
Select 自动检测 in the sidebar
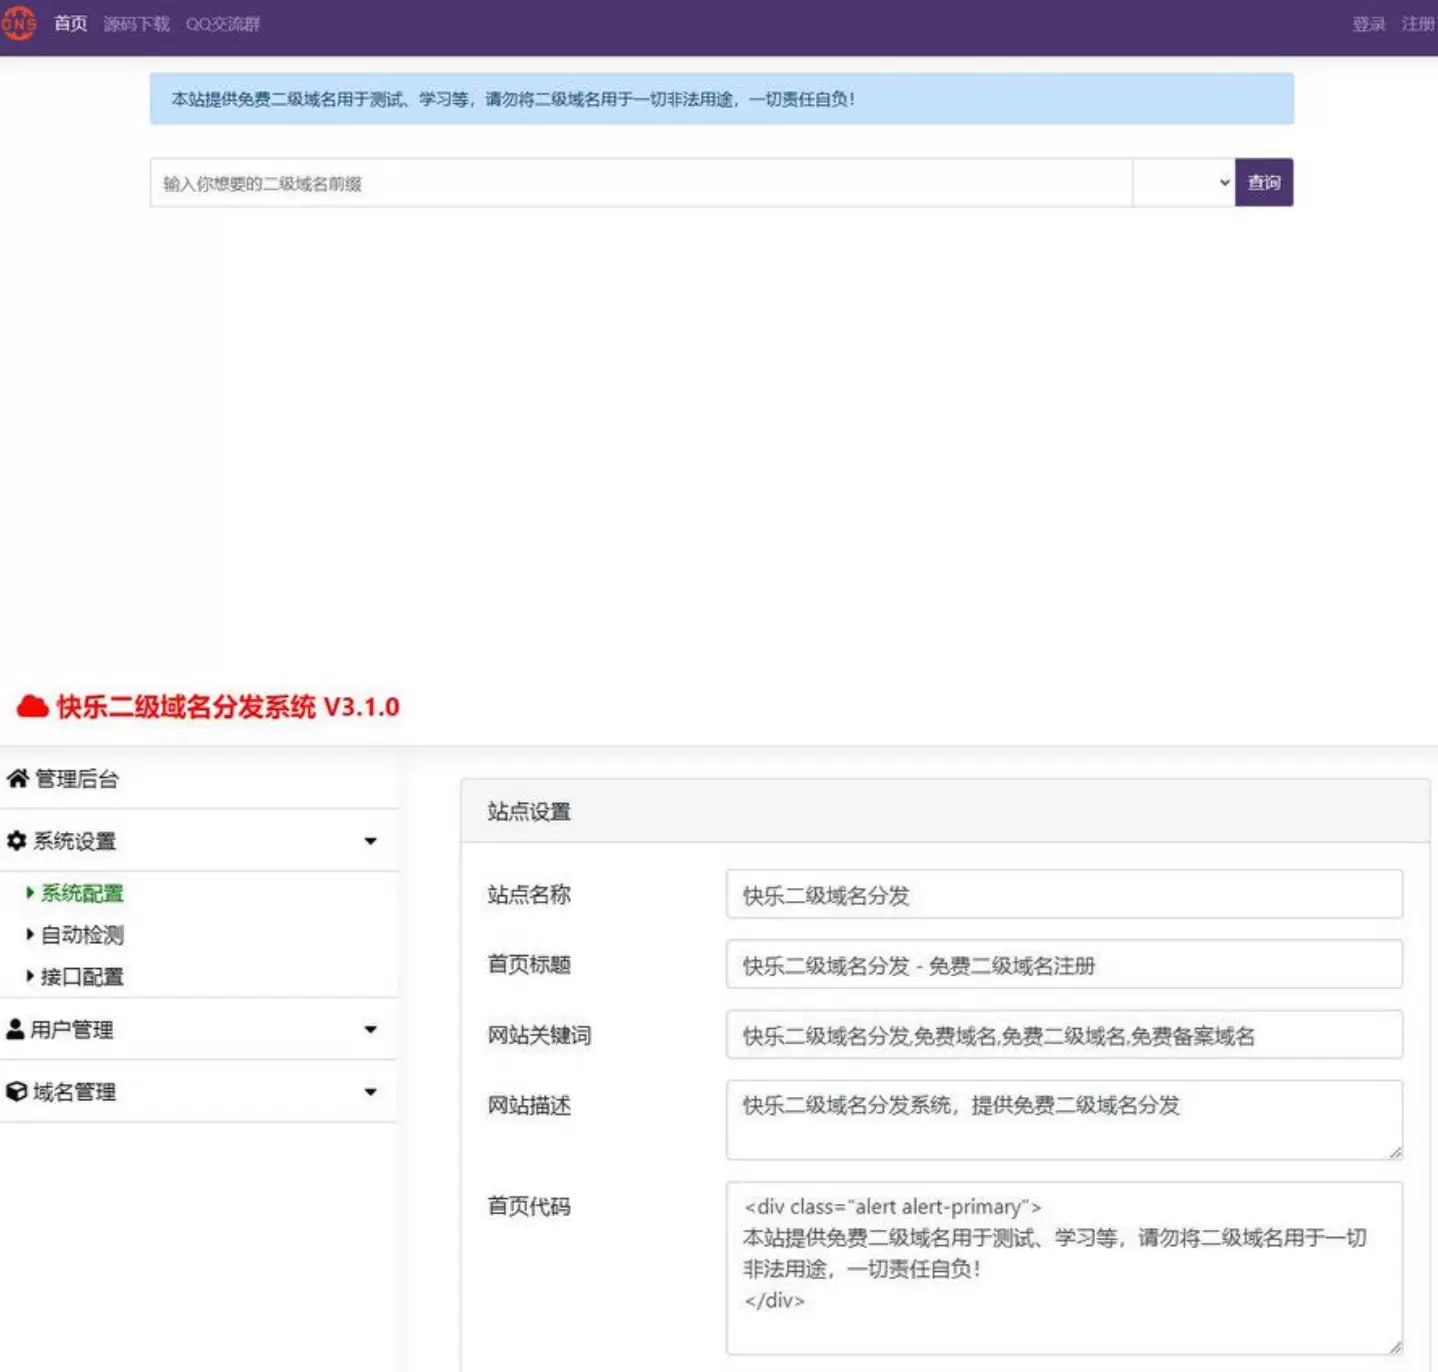82,935
